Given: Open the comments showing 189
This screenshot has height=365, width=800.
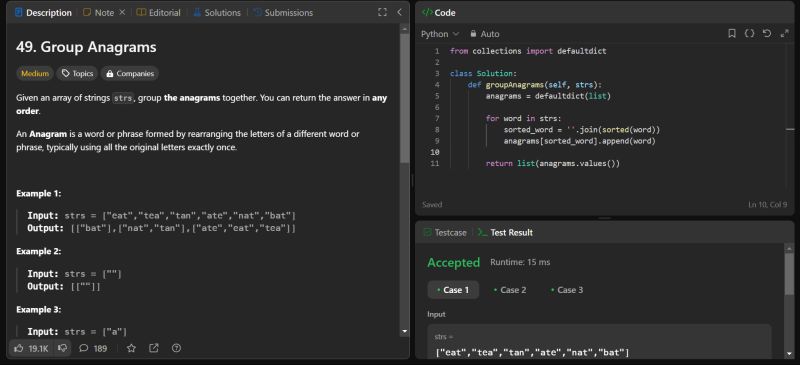Looking at the screenshot, I should pos(93,348).
